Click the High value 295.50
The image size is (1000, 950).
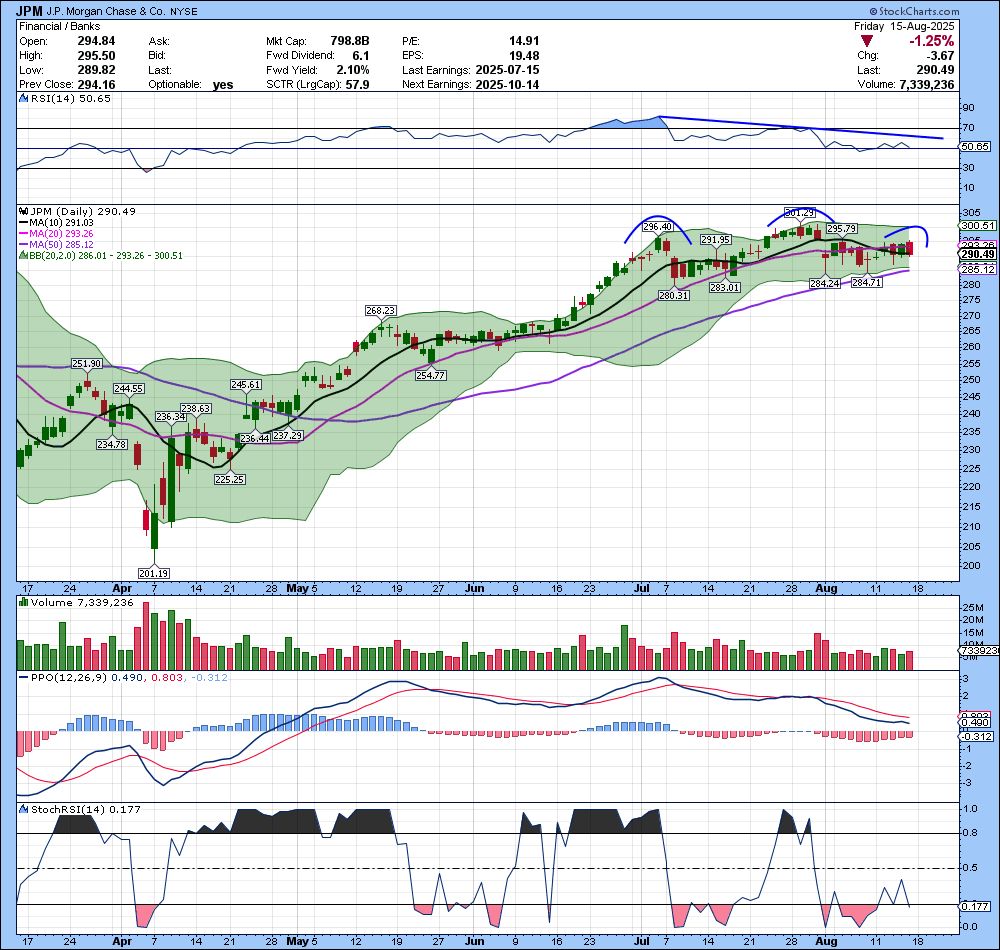click(96, 56)
